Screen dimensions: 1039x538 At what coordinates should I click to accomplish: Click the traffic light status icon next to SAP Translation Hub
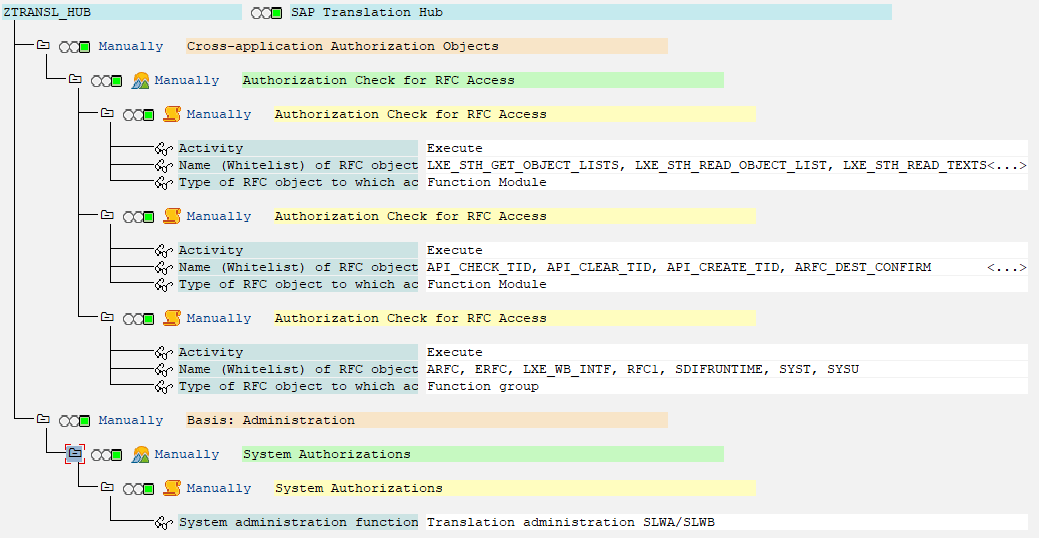point(266,13)
